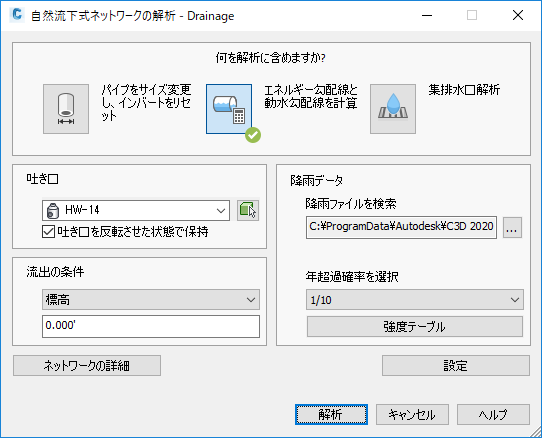The height and width of the screenshot is (438, 542).
Task: Open the 1/10 return period dropdown
Action: tap(415, 300)
